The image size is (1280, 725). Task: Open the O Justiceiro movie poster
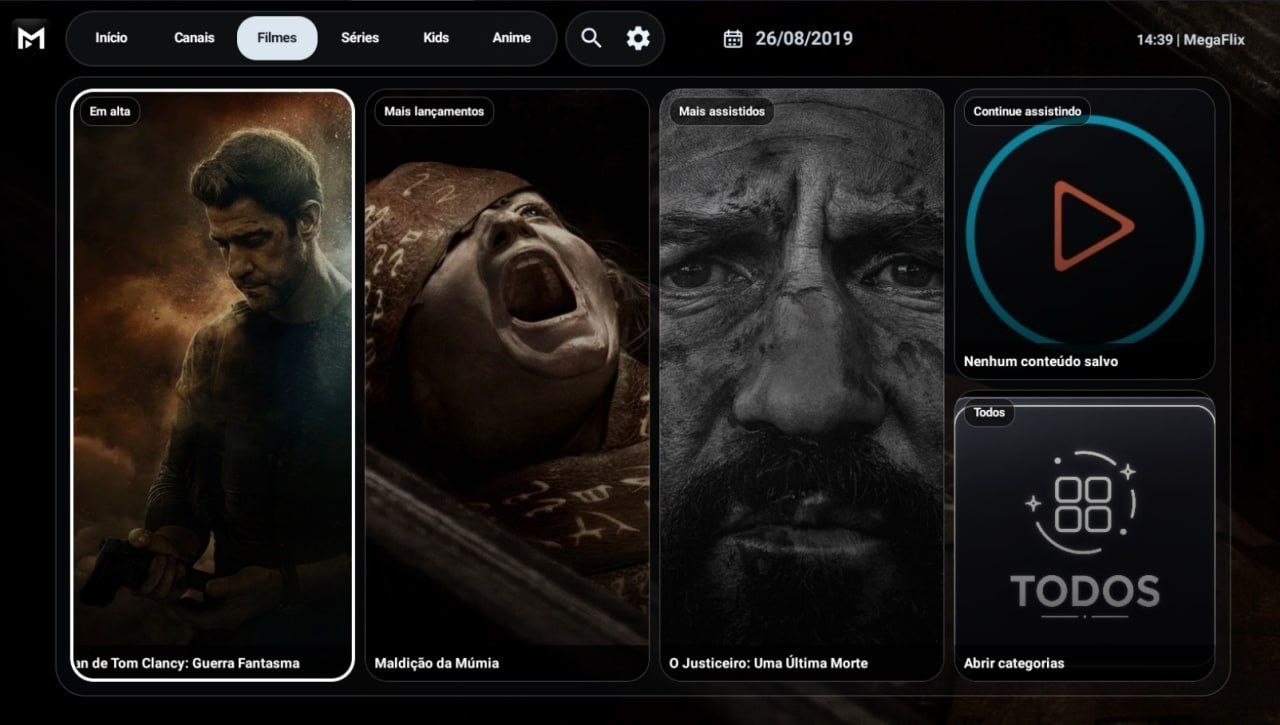point(802,385)
